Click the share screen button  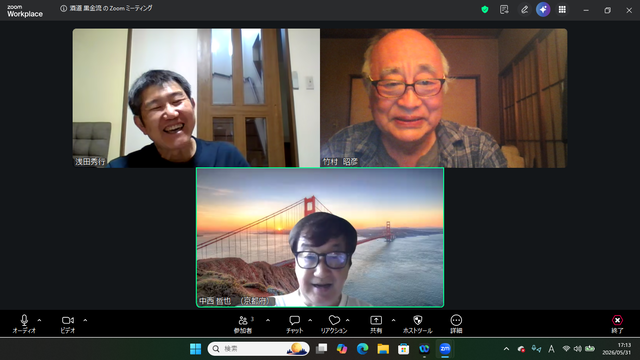coord(376,324)
